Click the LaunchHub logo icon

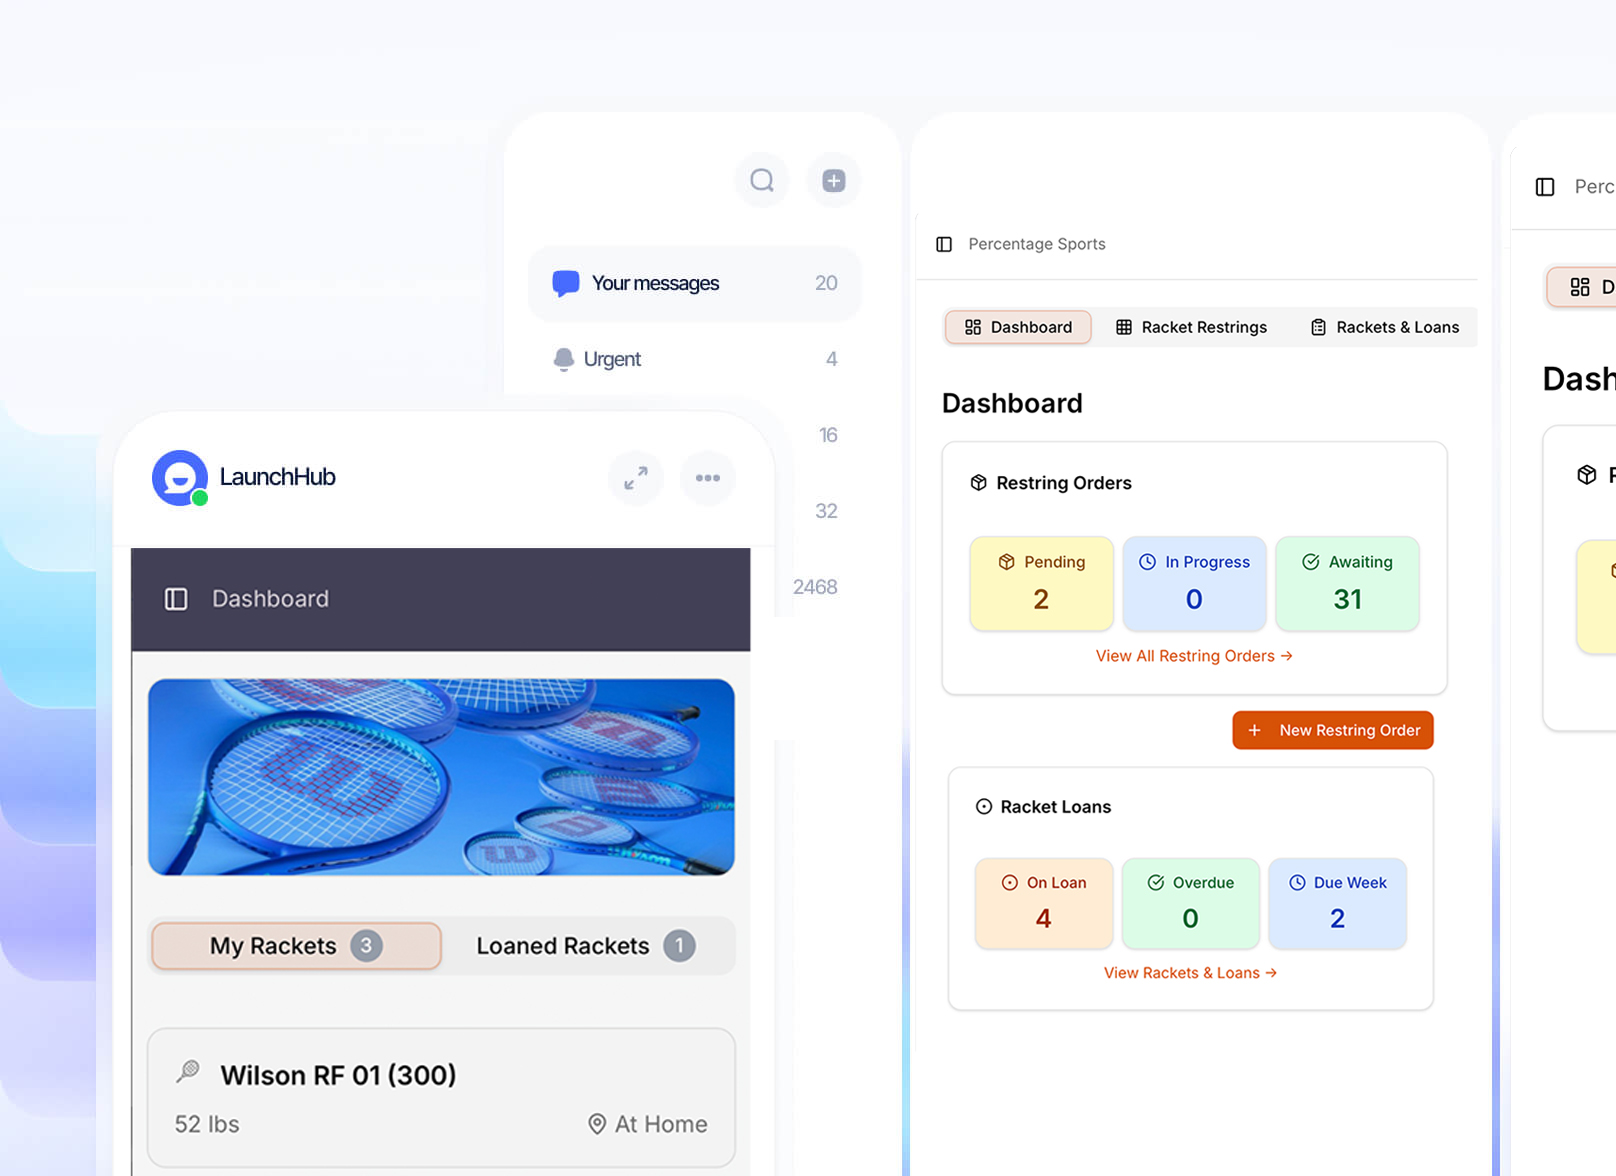[178, 477]
